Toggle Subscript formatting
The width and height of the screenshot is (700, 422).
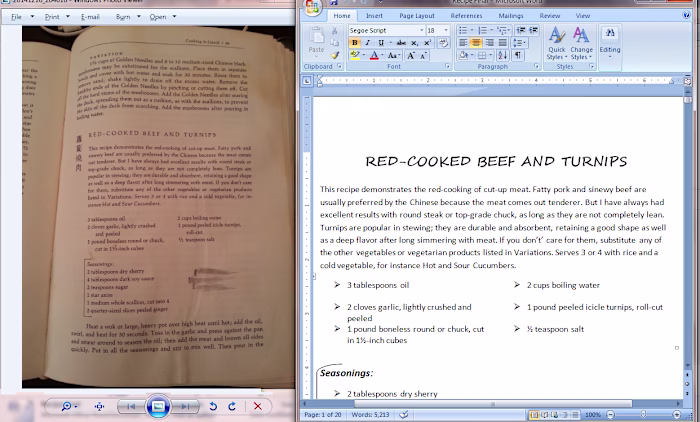(414, 43)
